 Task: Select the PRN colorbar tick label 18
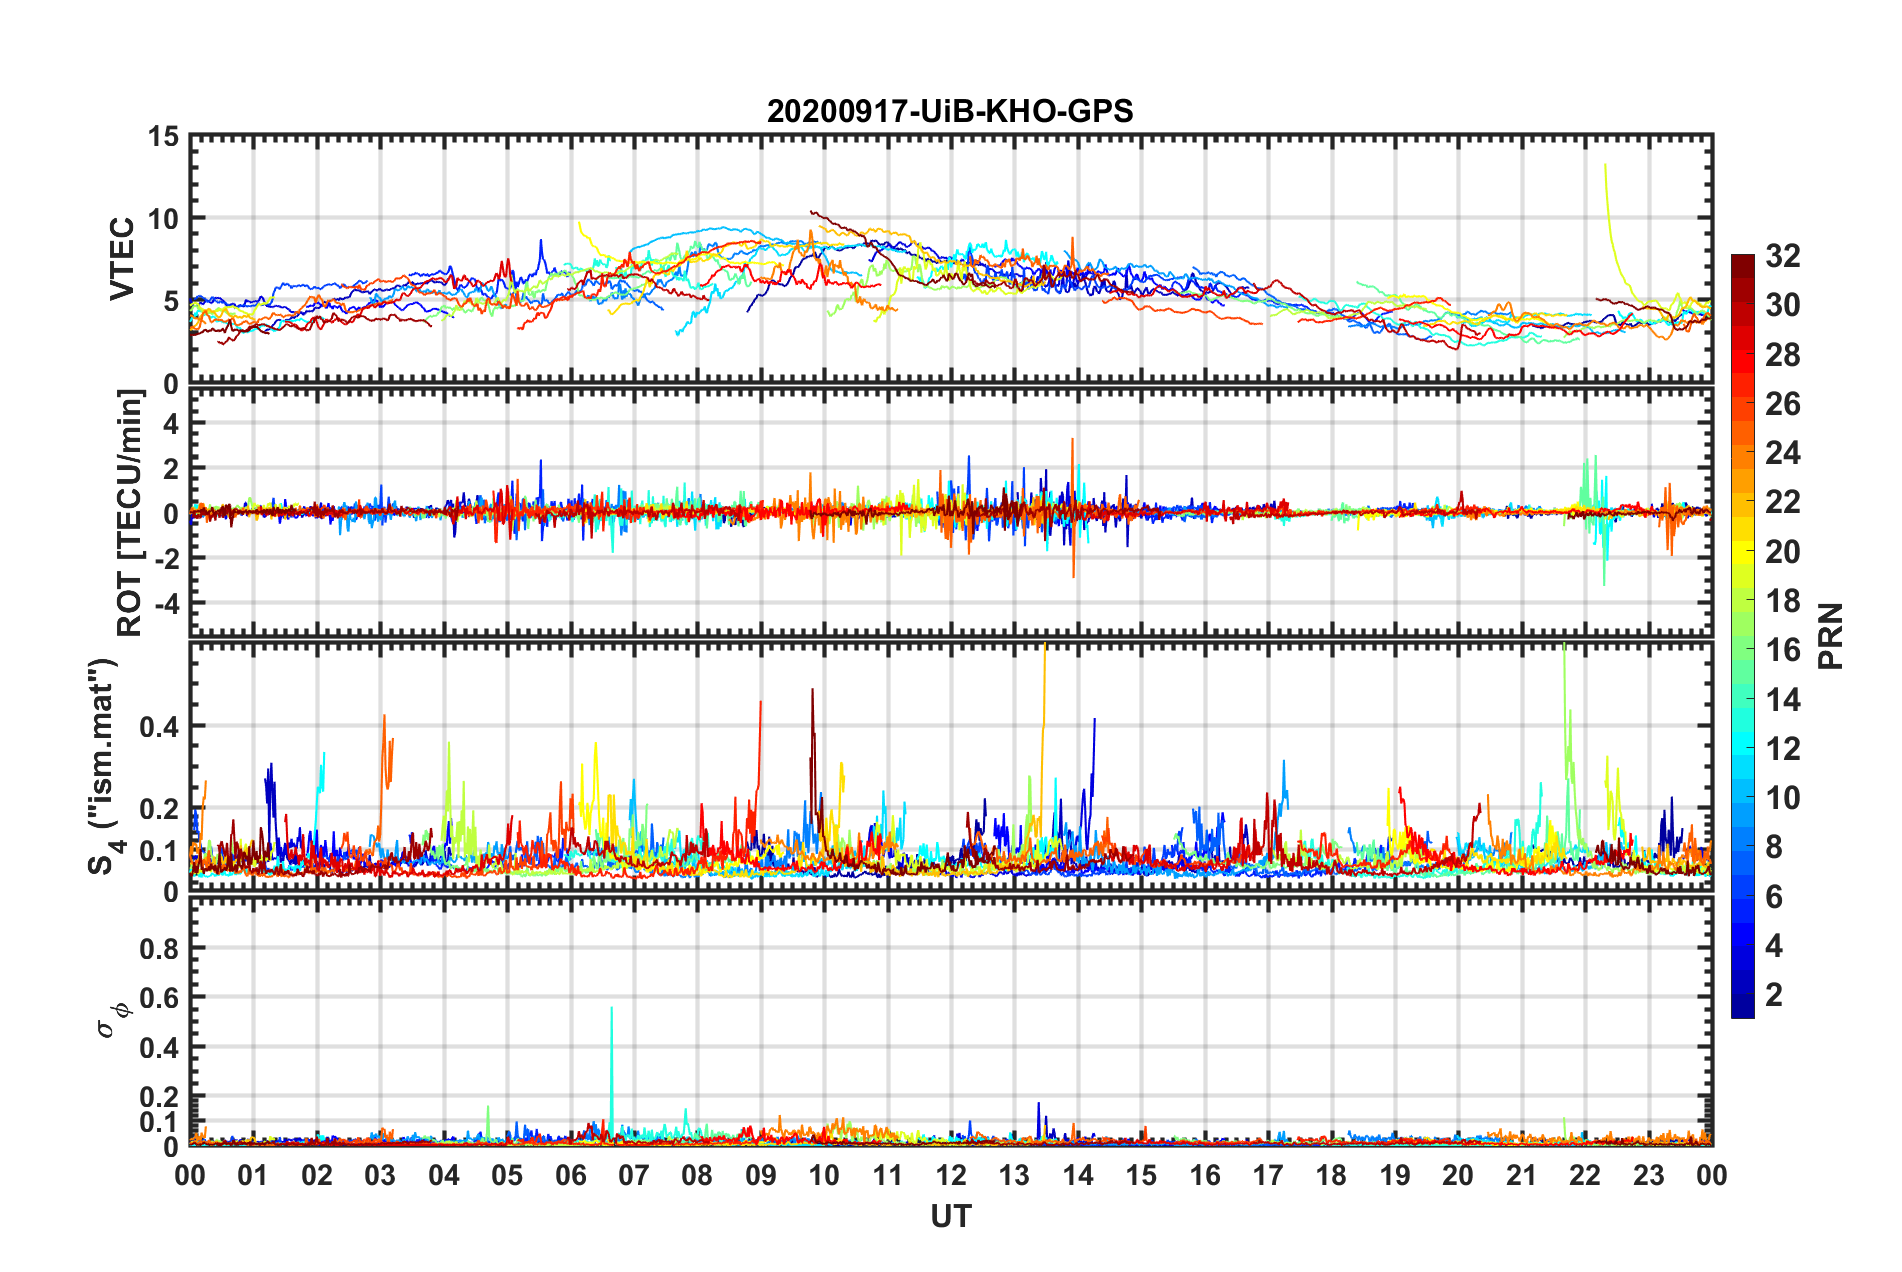1783,601
